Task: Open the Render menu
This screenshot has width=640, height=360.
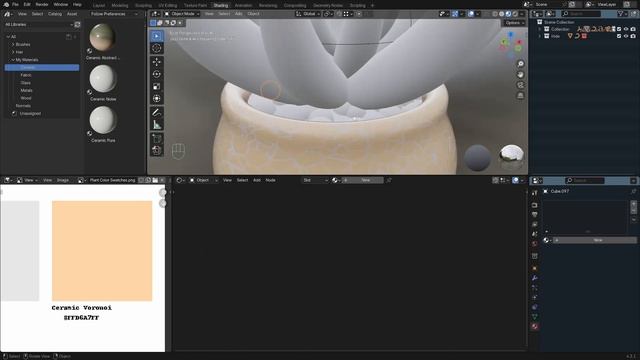Action: (42, 4)
